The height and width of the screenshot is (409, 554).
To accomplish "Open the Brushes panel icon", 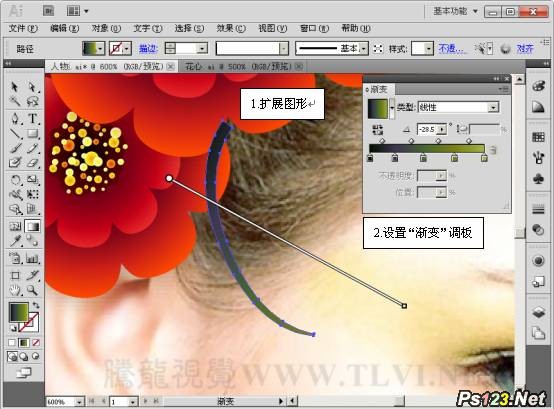I will pos(538,158).
